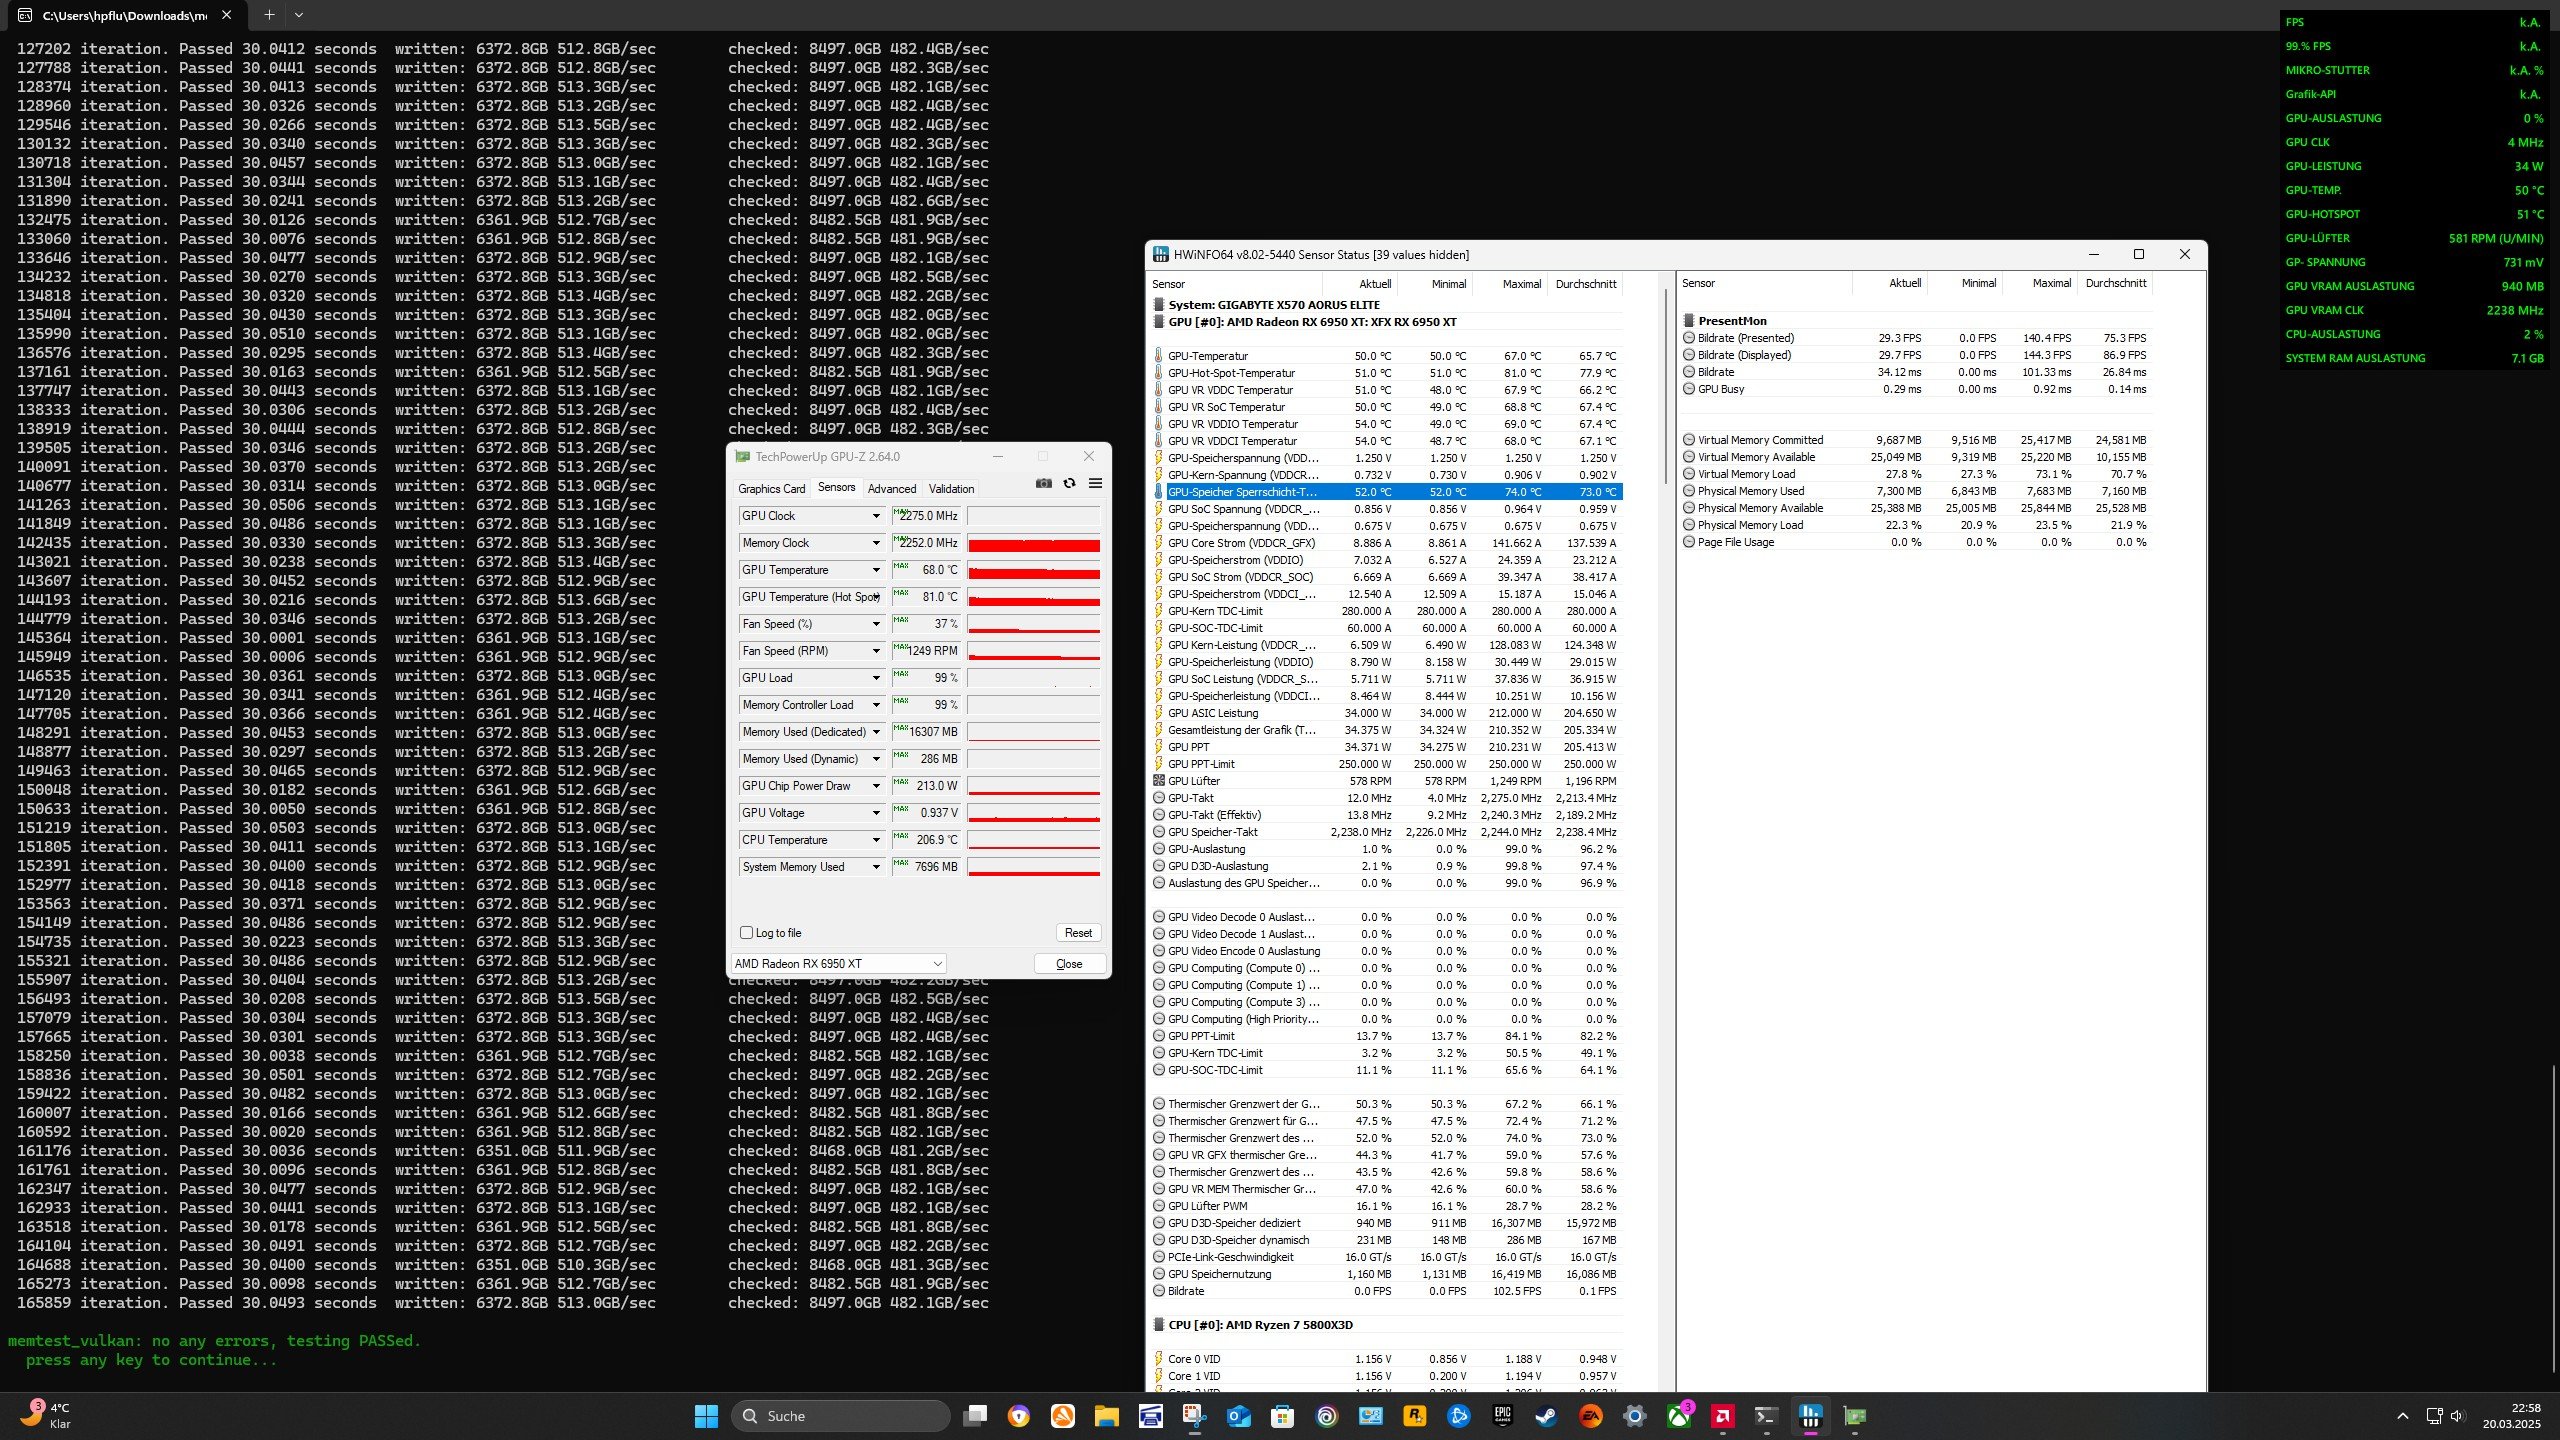The image size is (2560, 1440).
Task: Open the Xbox app taskbar icon
Action: [1678, 1416]
